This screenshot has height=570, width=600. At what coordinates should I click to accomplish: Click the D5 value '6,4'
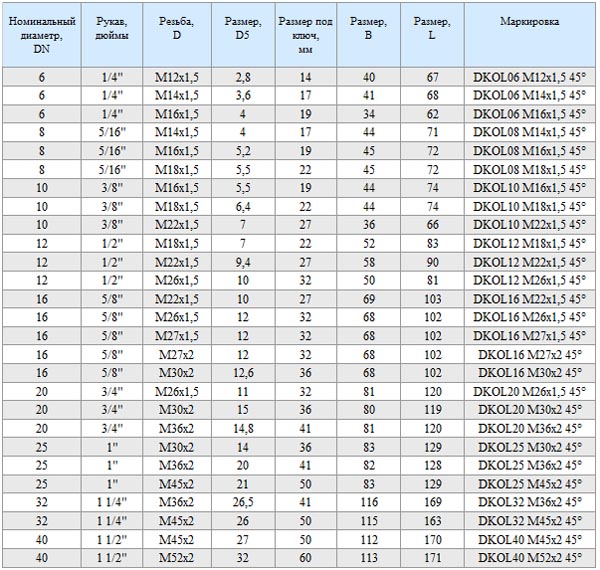243,207
